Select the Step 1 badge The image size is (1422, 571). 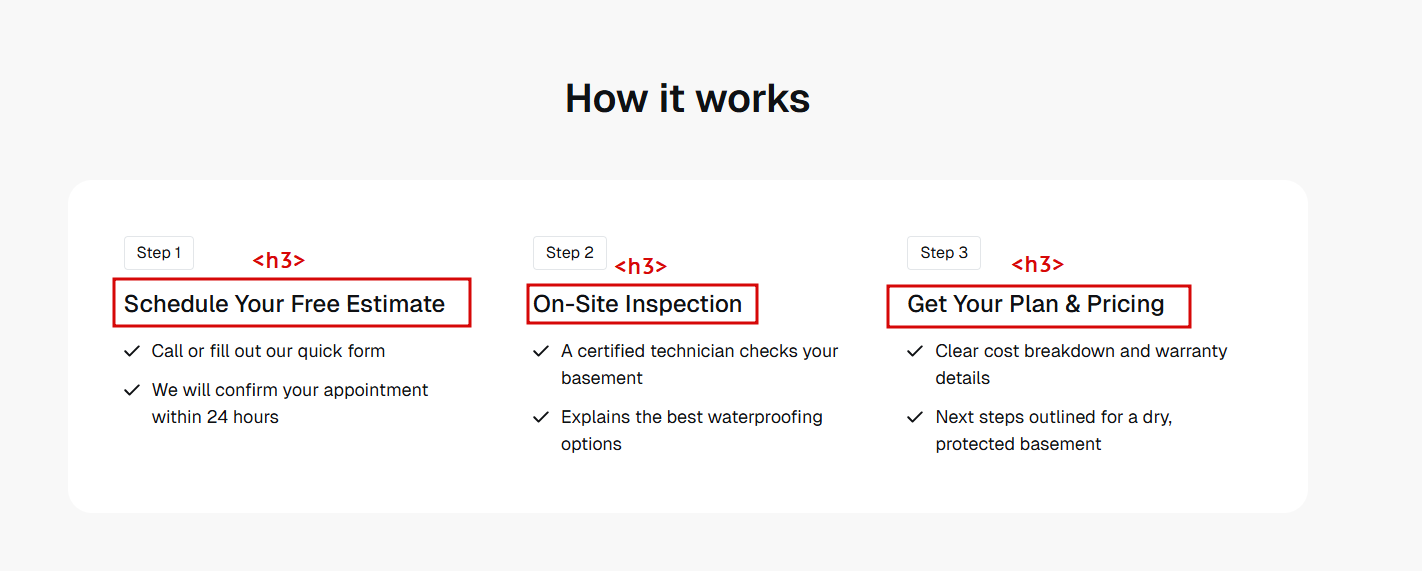(x=159, y=253)
